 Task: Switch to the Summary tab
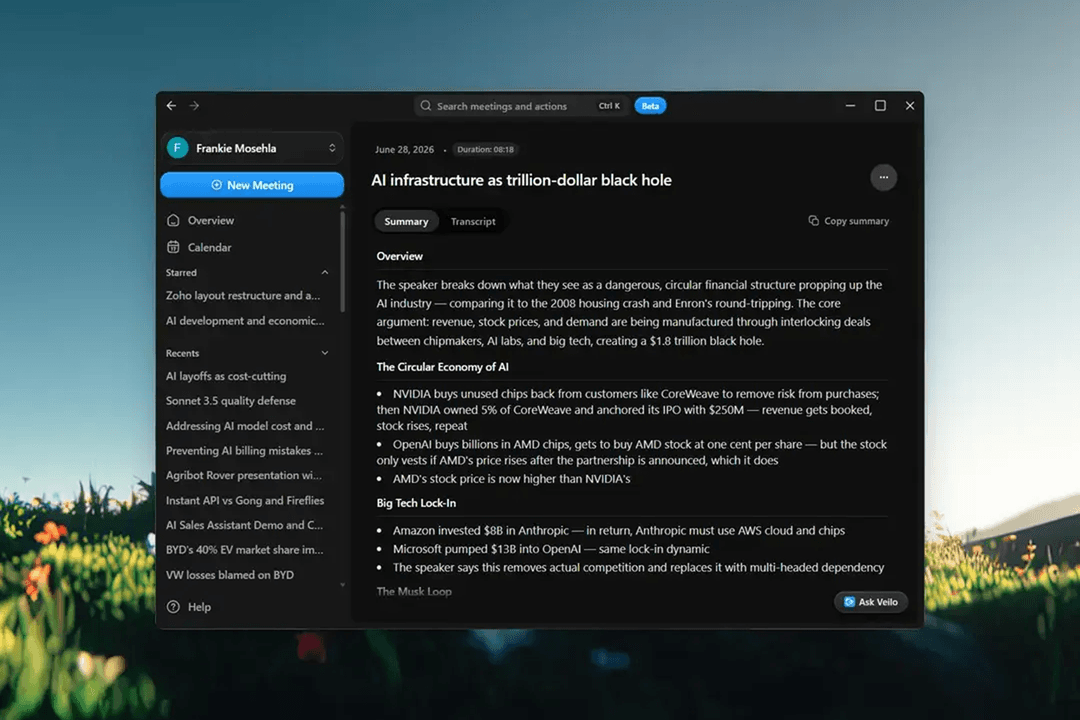tap(406, 221)
